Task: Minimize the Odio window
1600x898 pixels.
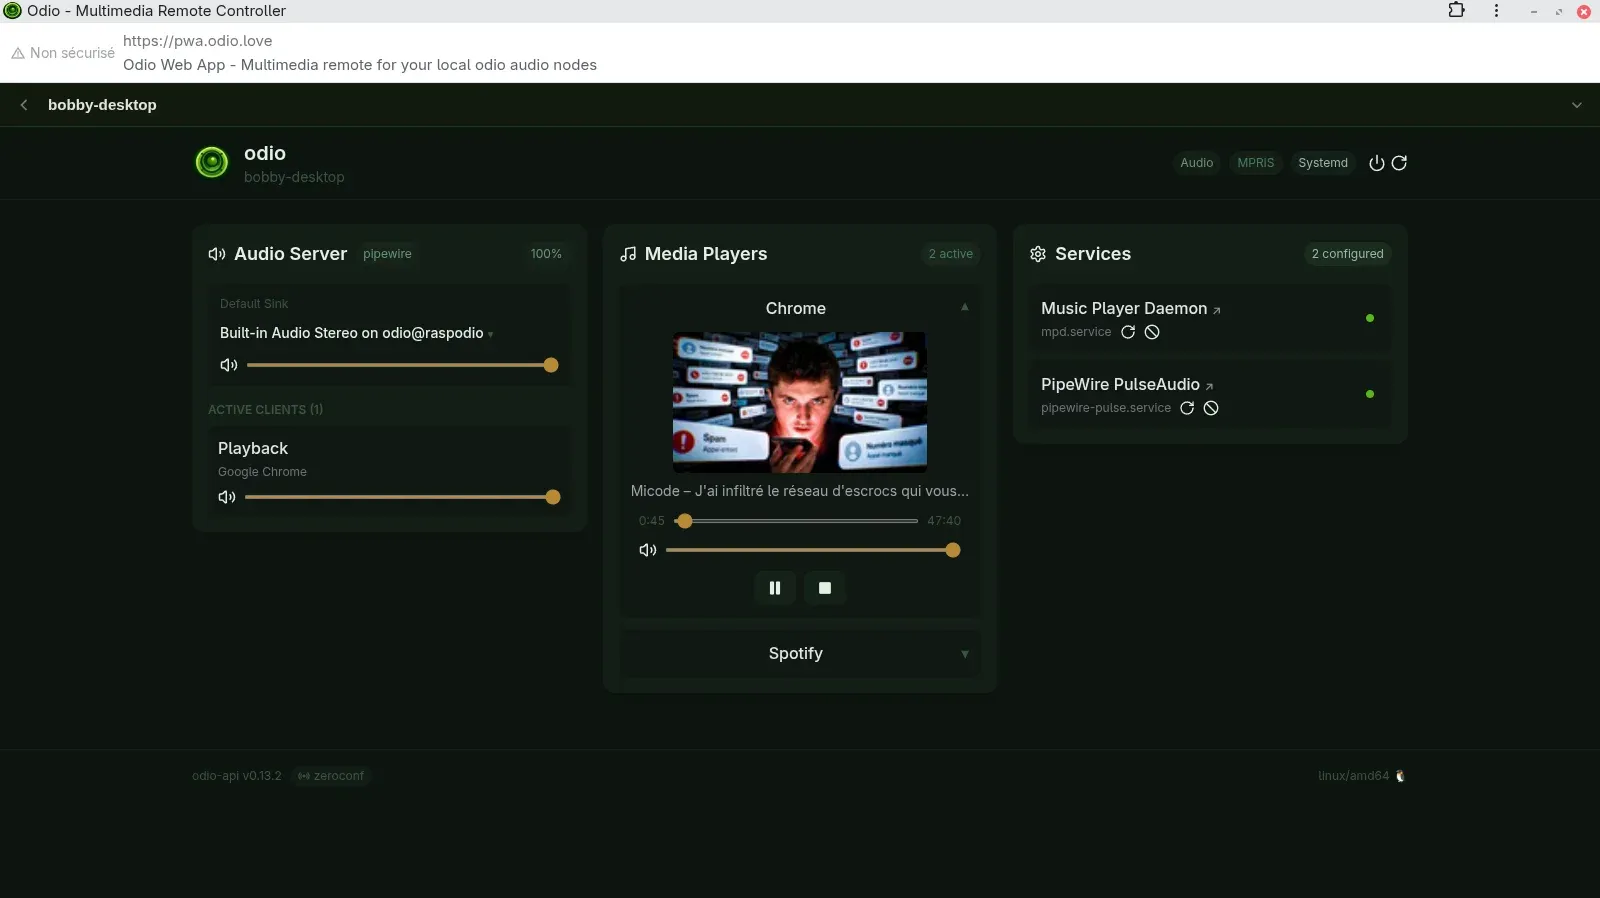Action: (x=1533, y=12)
